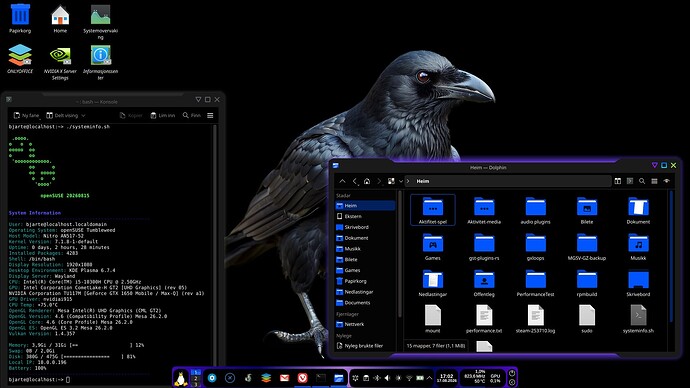Screen dimensions: 690x388
Task: Toggle hidden files eye icon in Dolphin
Action: tap(667, 181)
